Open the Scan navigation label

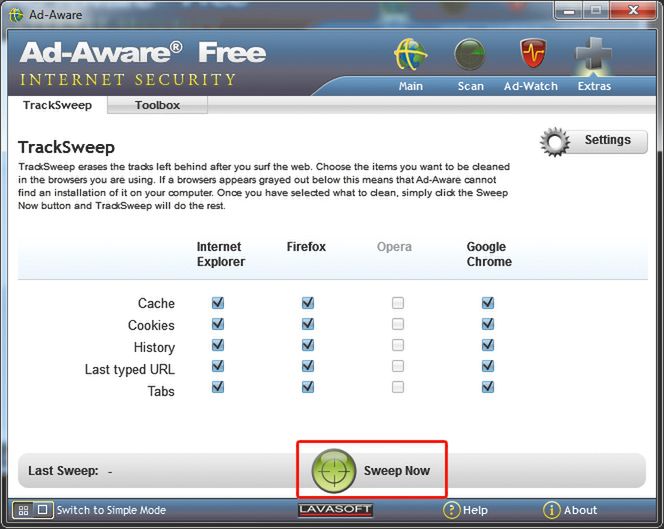pyautogui.click(x=470, y=86)
